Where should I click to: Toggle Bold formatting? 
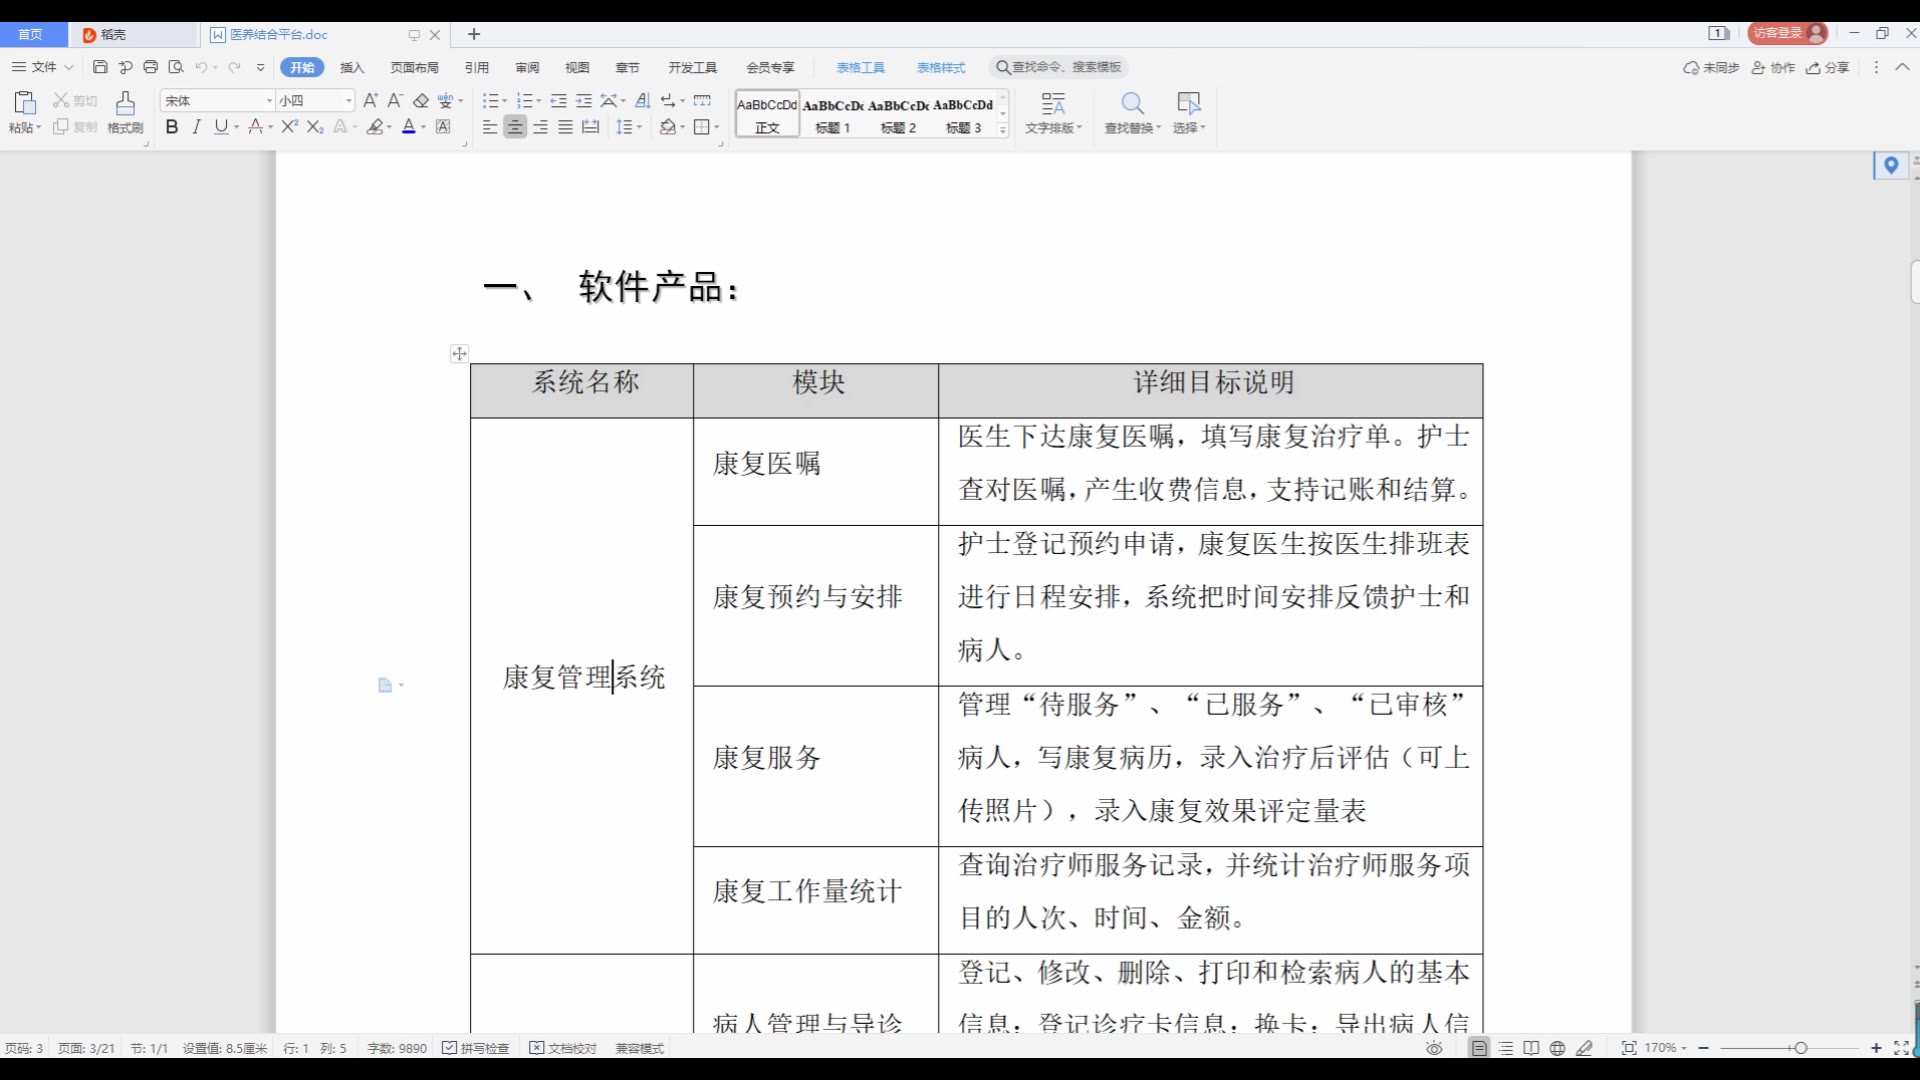pyautogui.click(x=172, y=127)
